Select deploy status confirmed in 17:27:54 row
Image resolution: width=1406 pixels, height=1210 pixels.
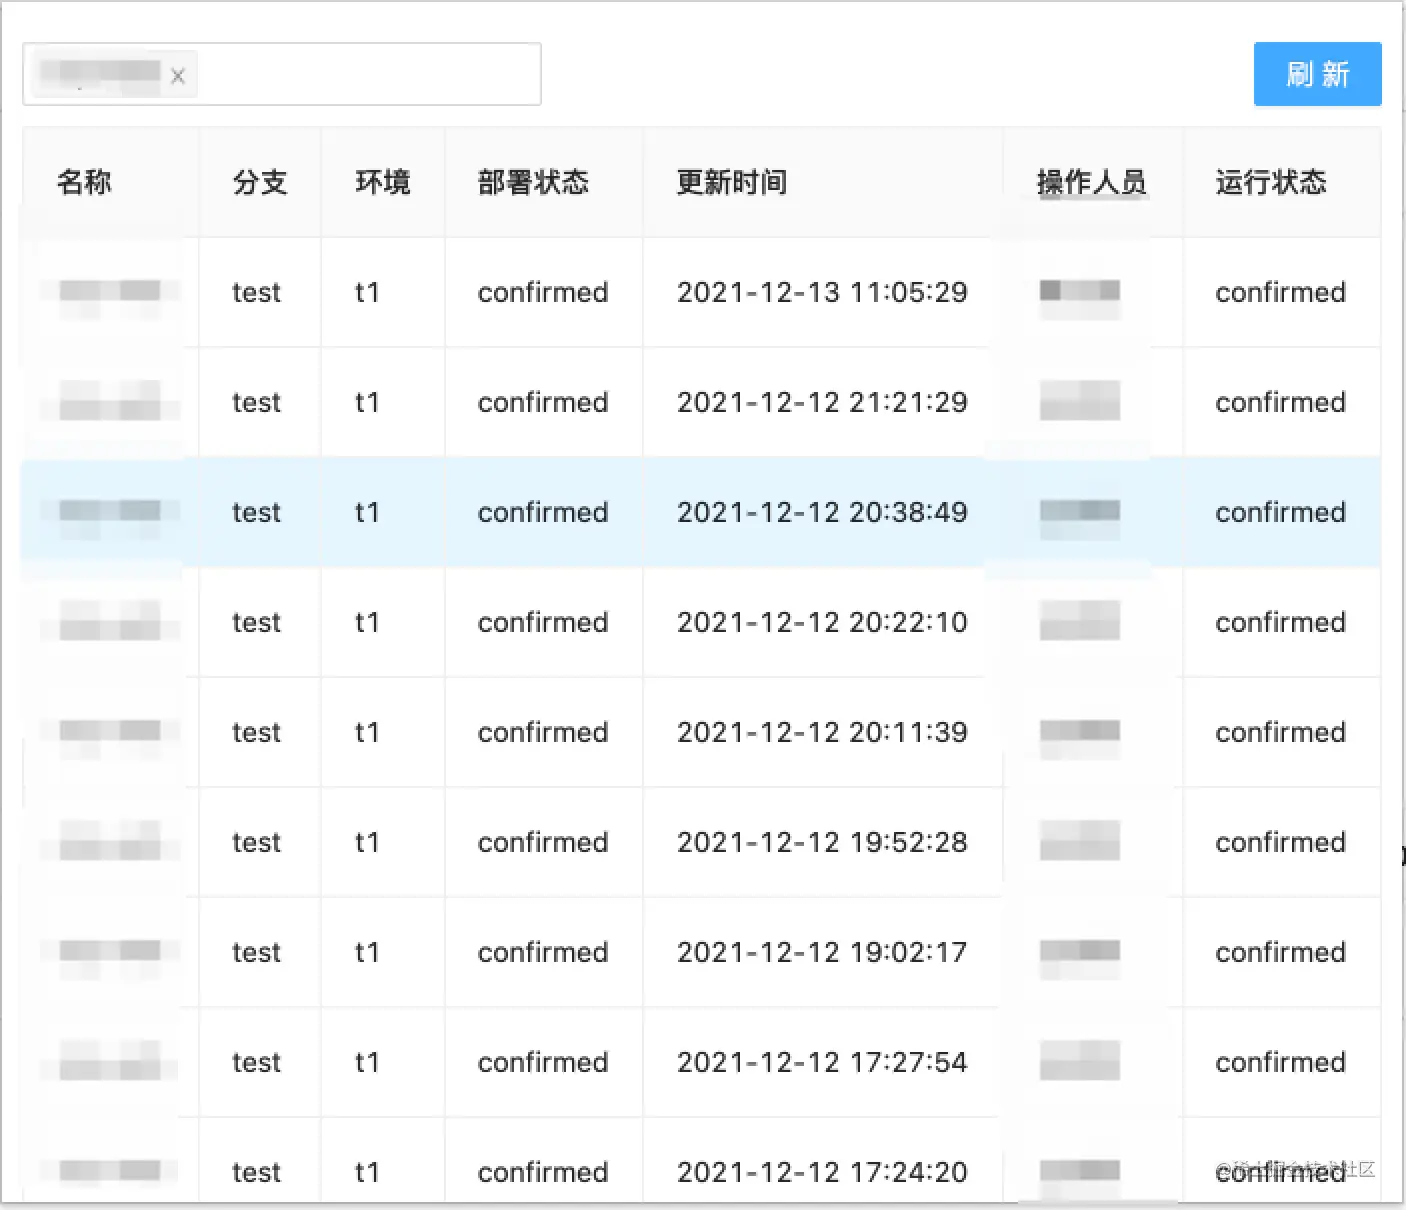(543, 1062)
